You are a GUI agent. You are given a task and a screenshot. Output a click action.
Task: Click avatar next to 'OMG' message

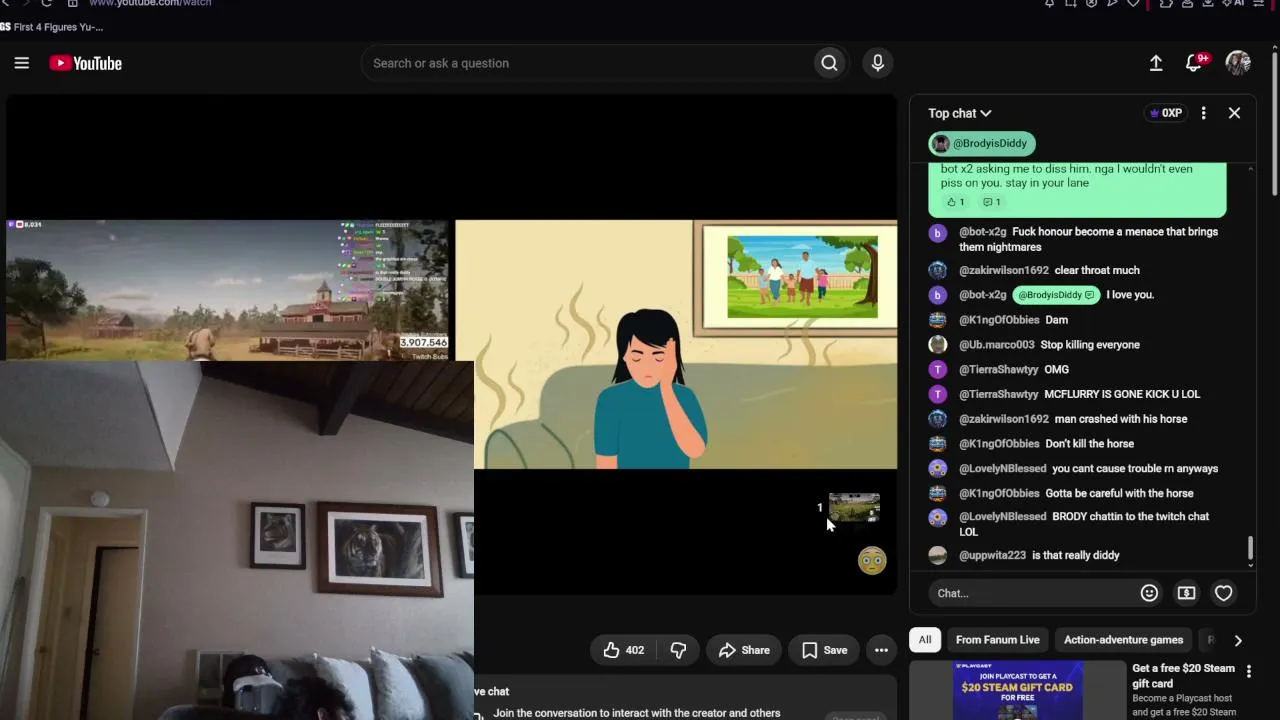tap(937, 369)
